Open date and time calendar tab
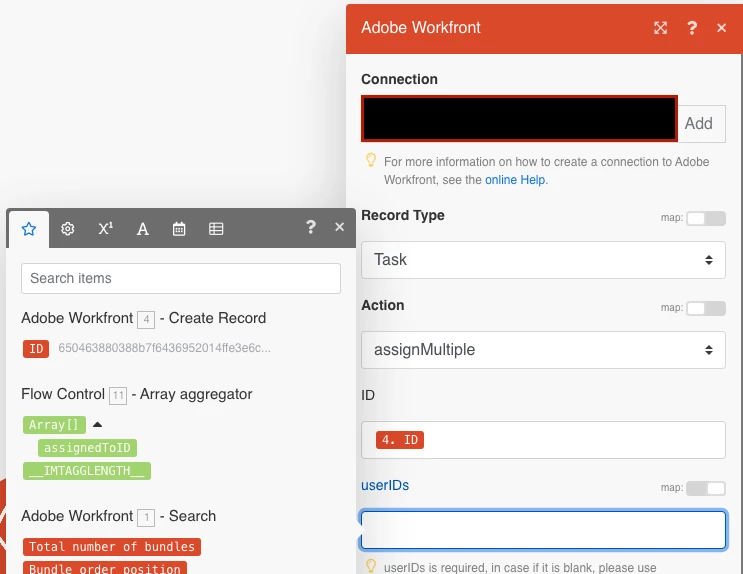This screenshot has width=743, height=574. coord(179,229)
